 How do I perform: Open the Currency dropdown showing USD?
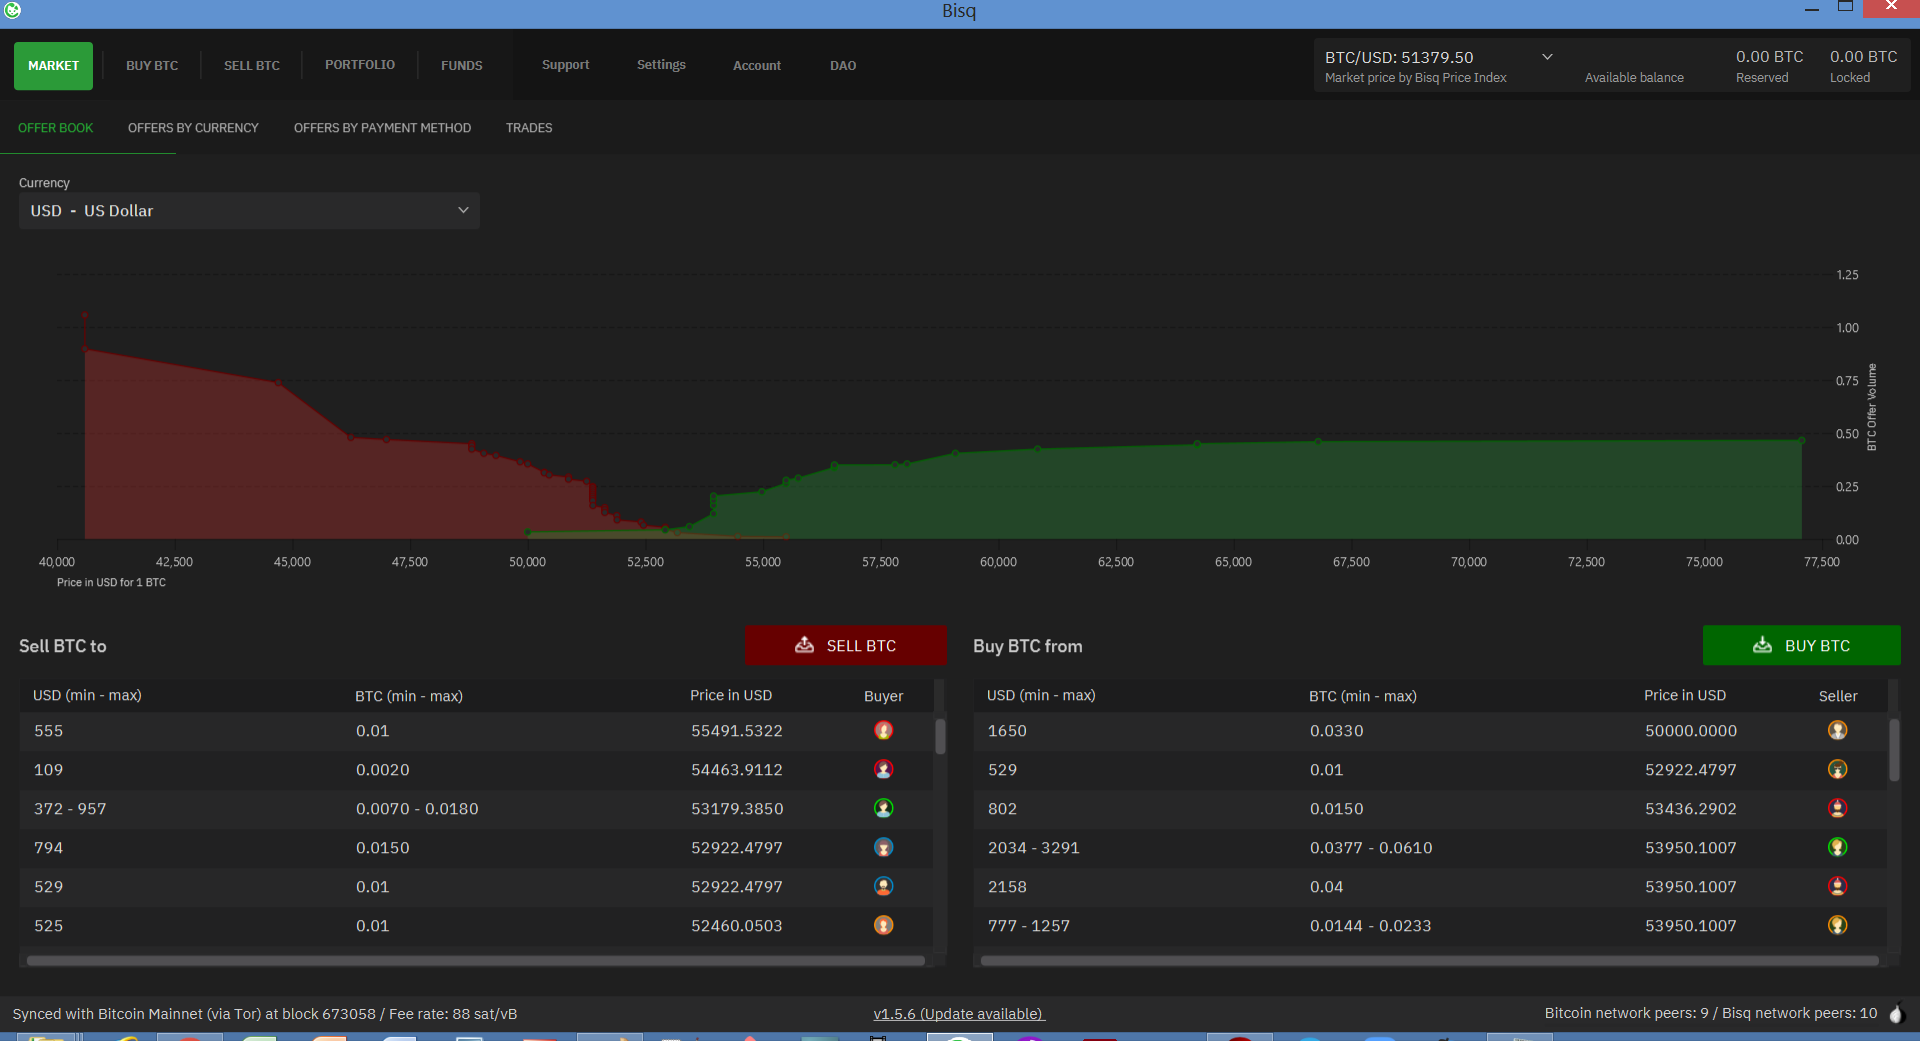pyautogui.click(x=249, y=211)
